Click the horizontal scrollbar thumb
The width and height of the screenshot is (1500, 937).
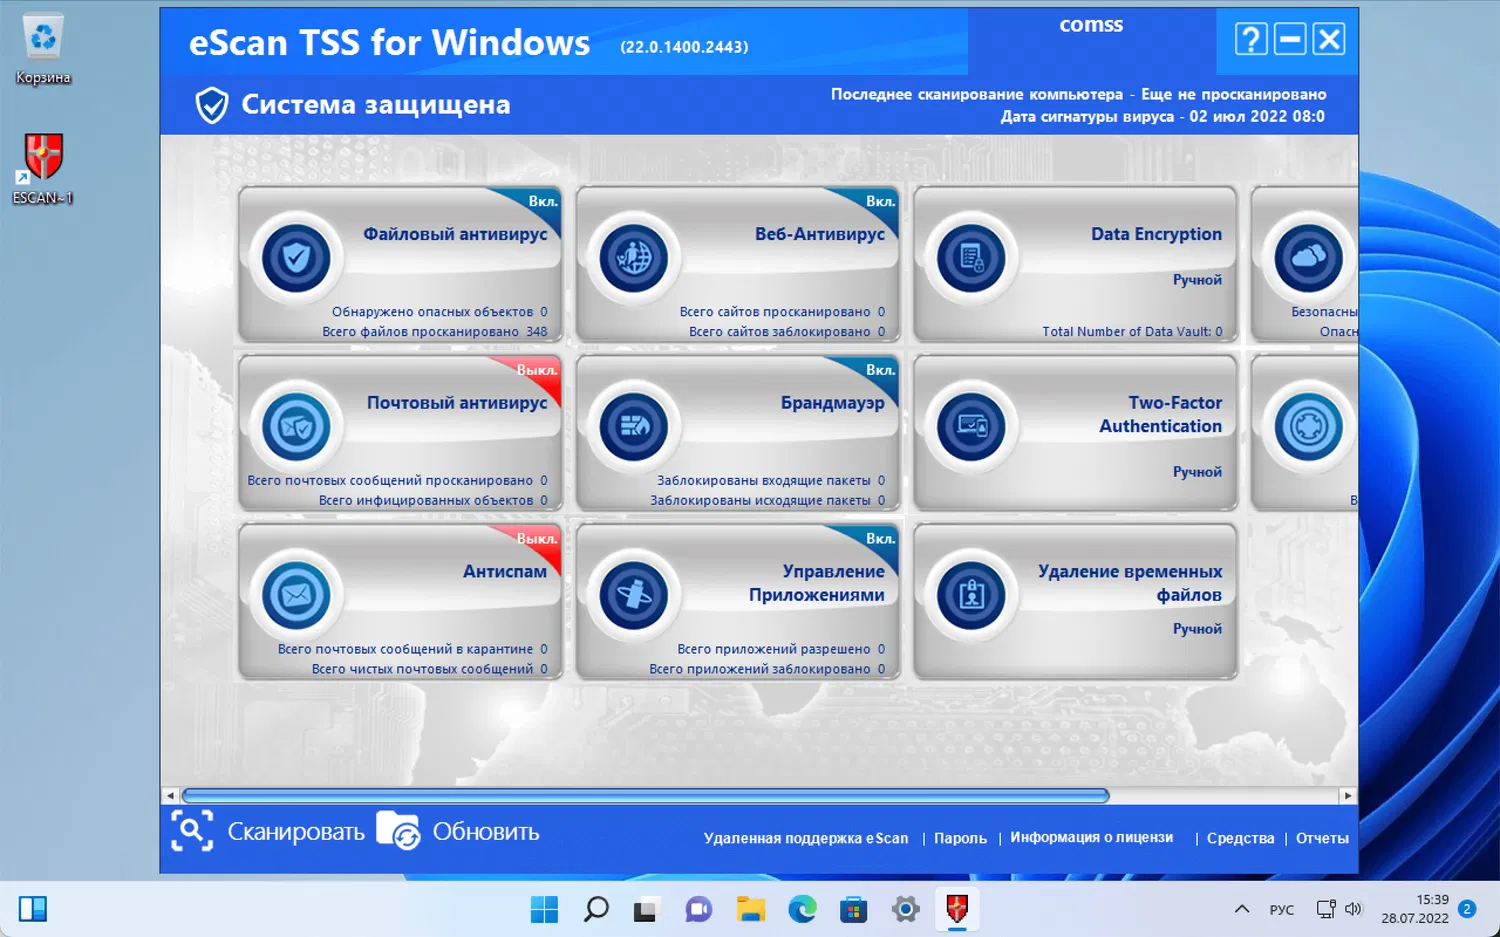coord(646,796)
